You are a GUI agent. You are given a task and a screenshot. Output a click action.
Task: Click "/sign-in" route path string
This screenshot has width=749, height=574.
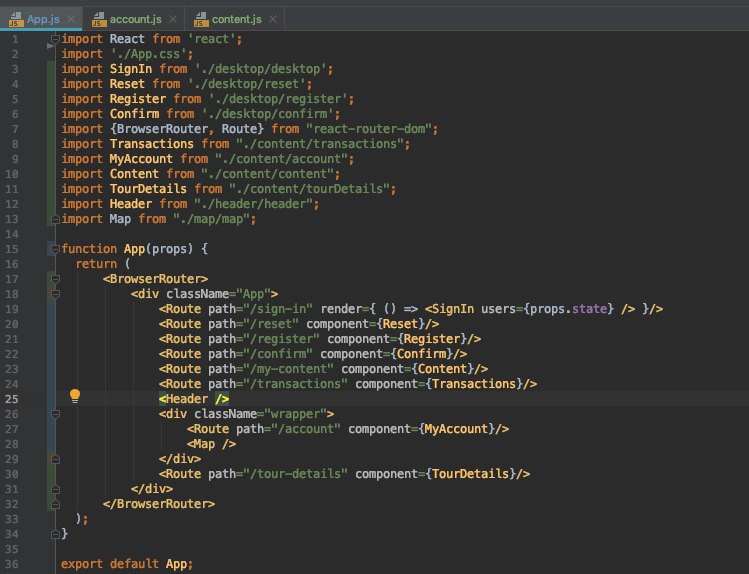click(278, 309)
